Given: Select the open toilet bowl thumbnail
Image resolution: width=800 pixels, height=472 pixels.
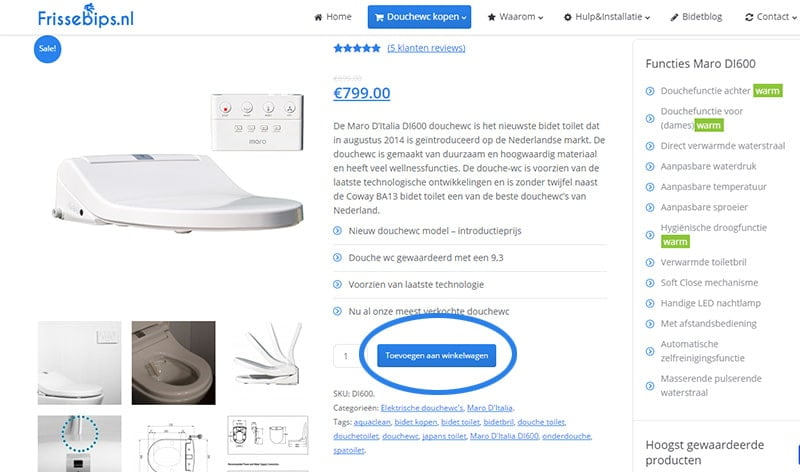Looking at the screenshot, I should (x=173, y=362).
